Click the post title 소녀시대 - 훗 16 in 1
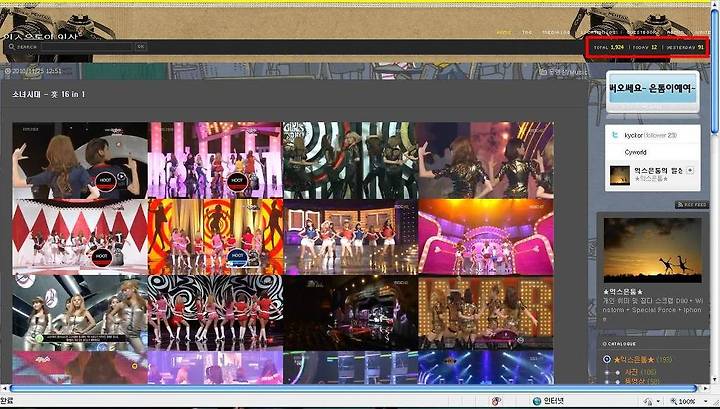 tap(49, 94)
